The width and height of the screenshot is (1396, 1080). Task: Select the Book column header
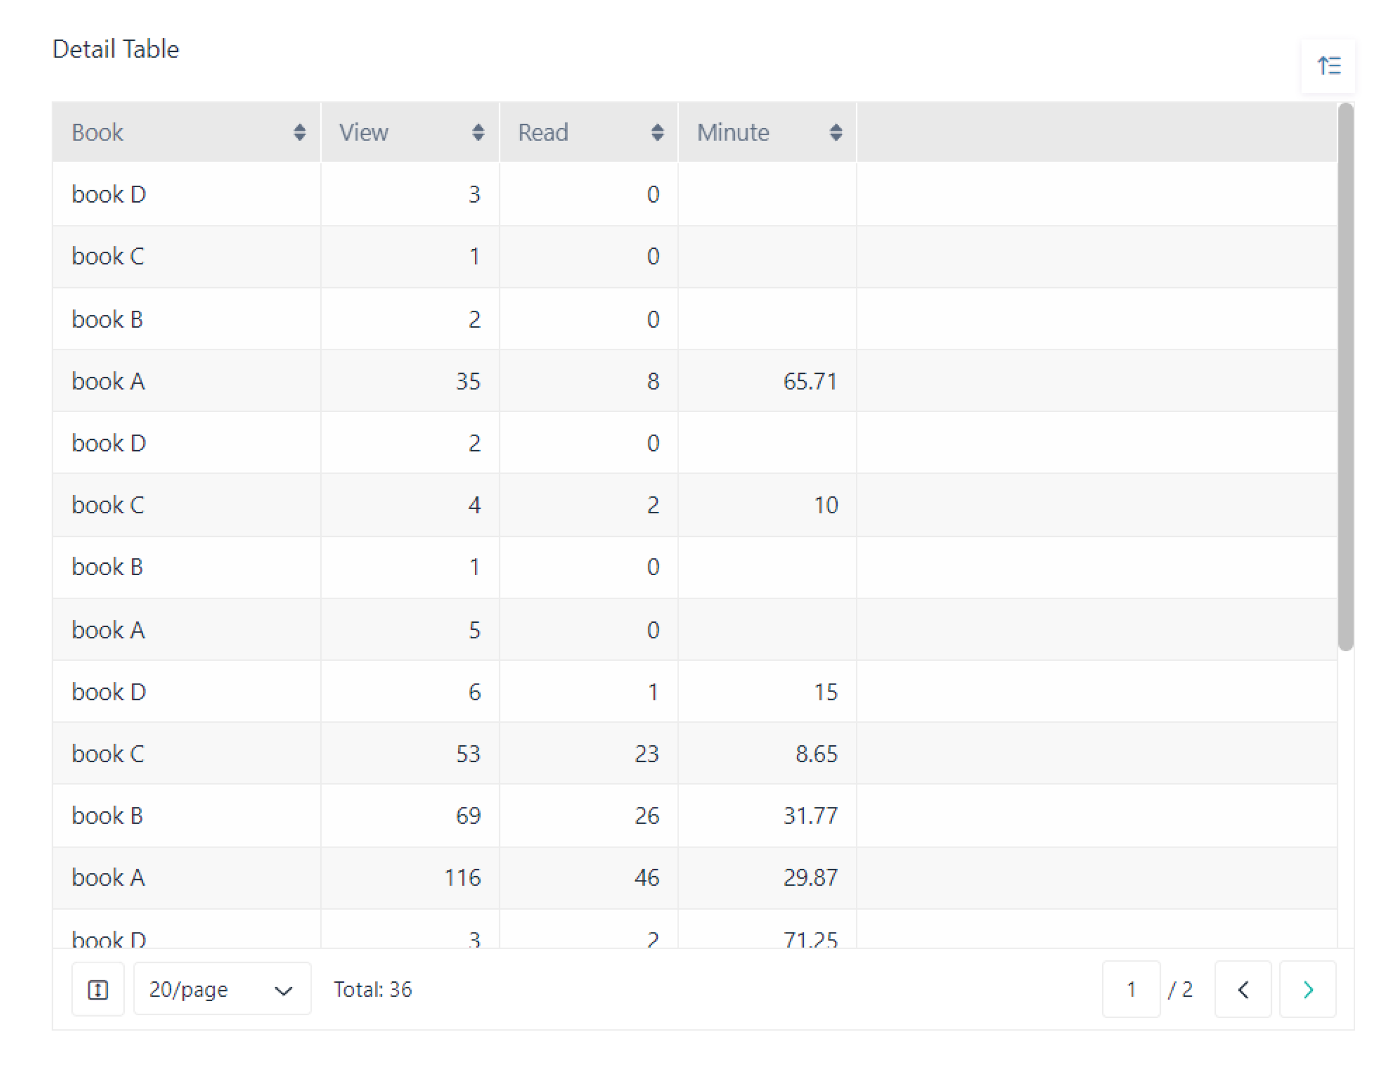pos(97,131)
